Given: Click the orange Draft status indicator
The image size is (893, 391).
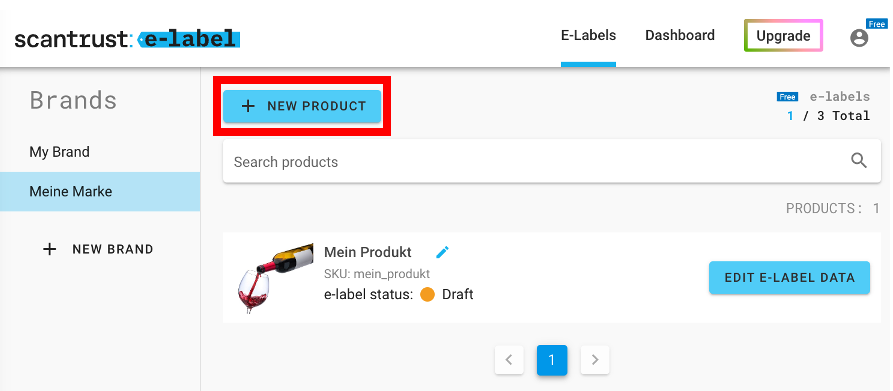Looking at the screenshot, I should [x=427, y=294].
